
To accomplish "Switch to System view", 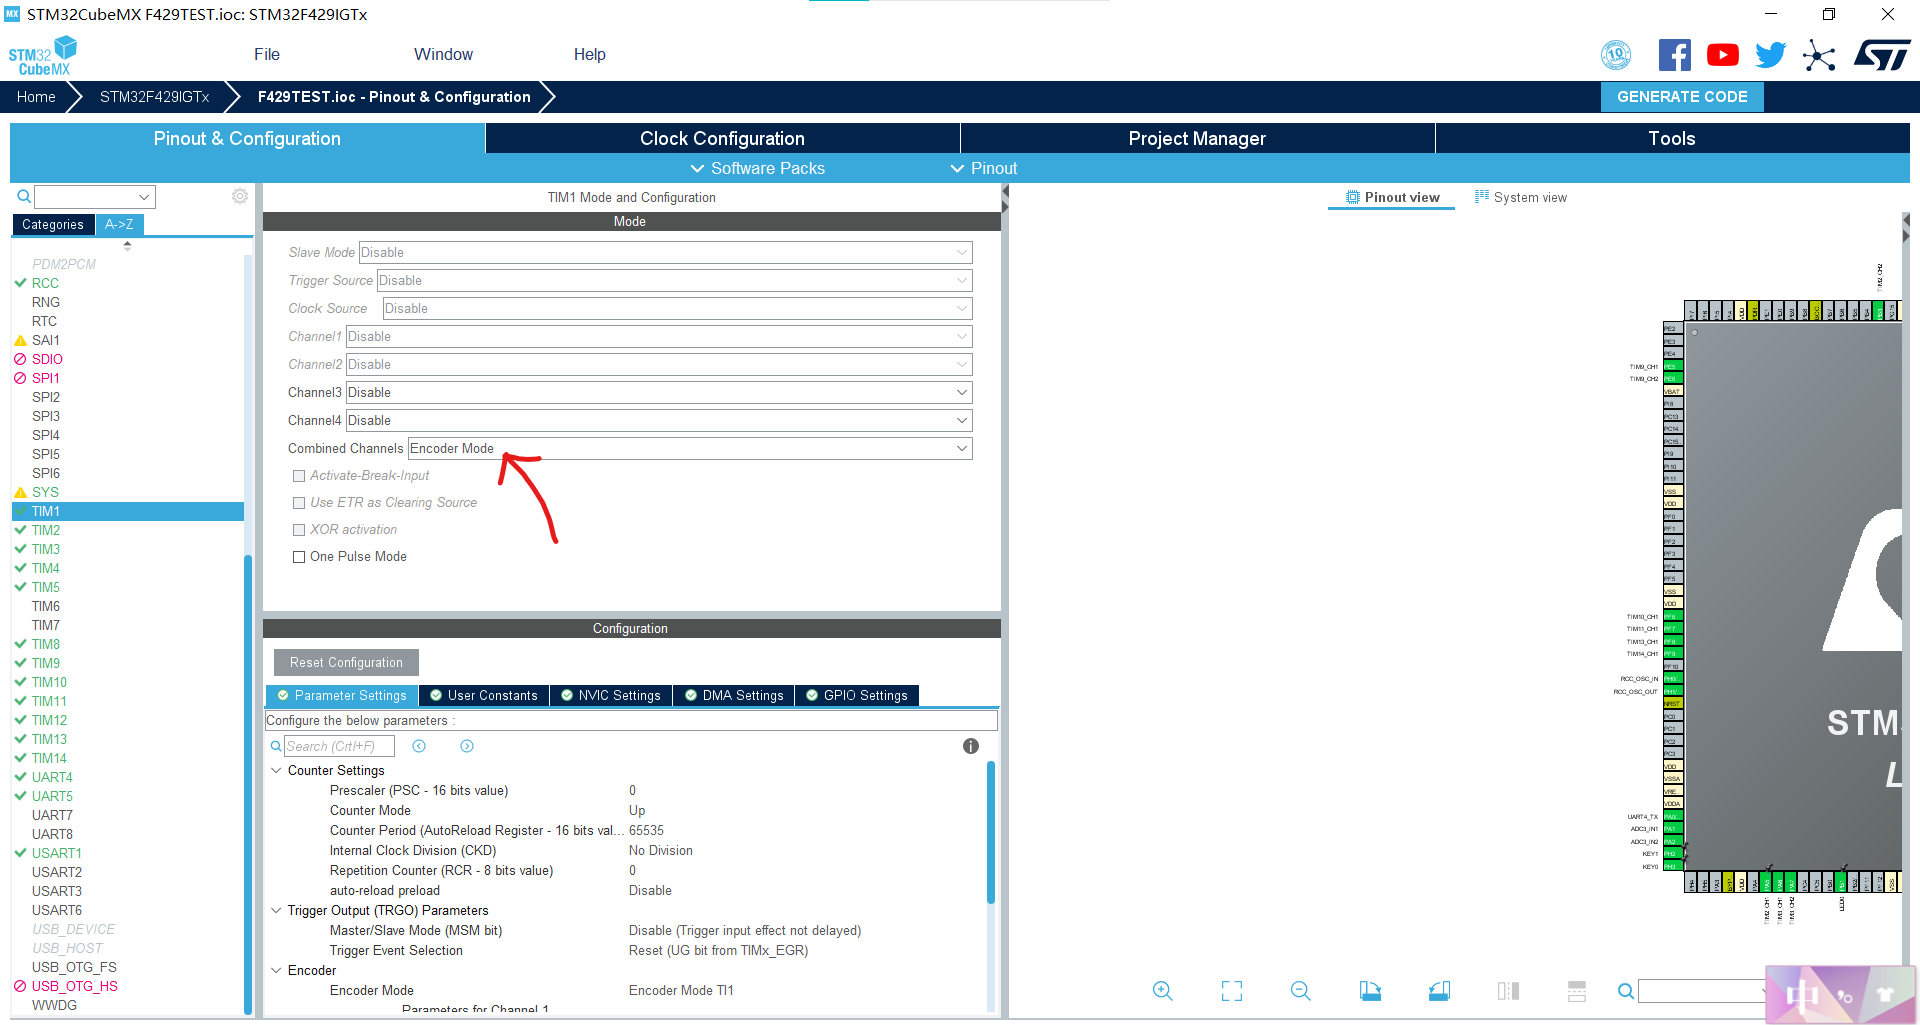I will [x=1521, y=197].
